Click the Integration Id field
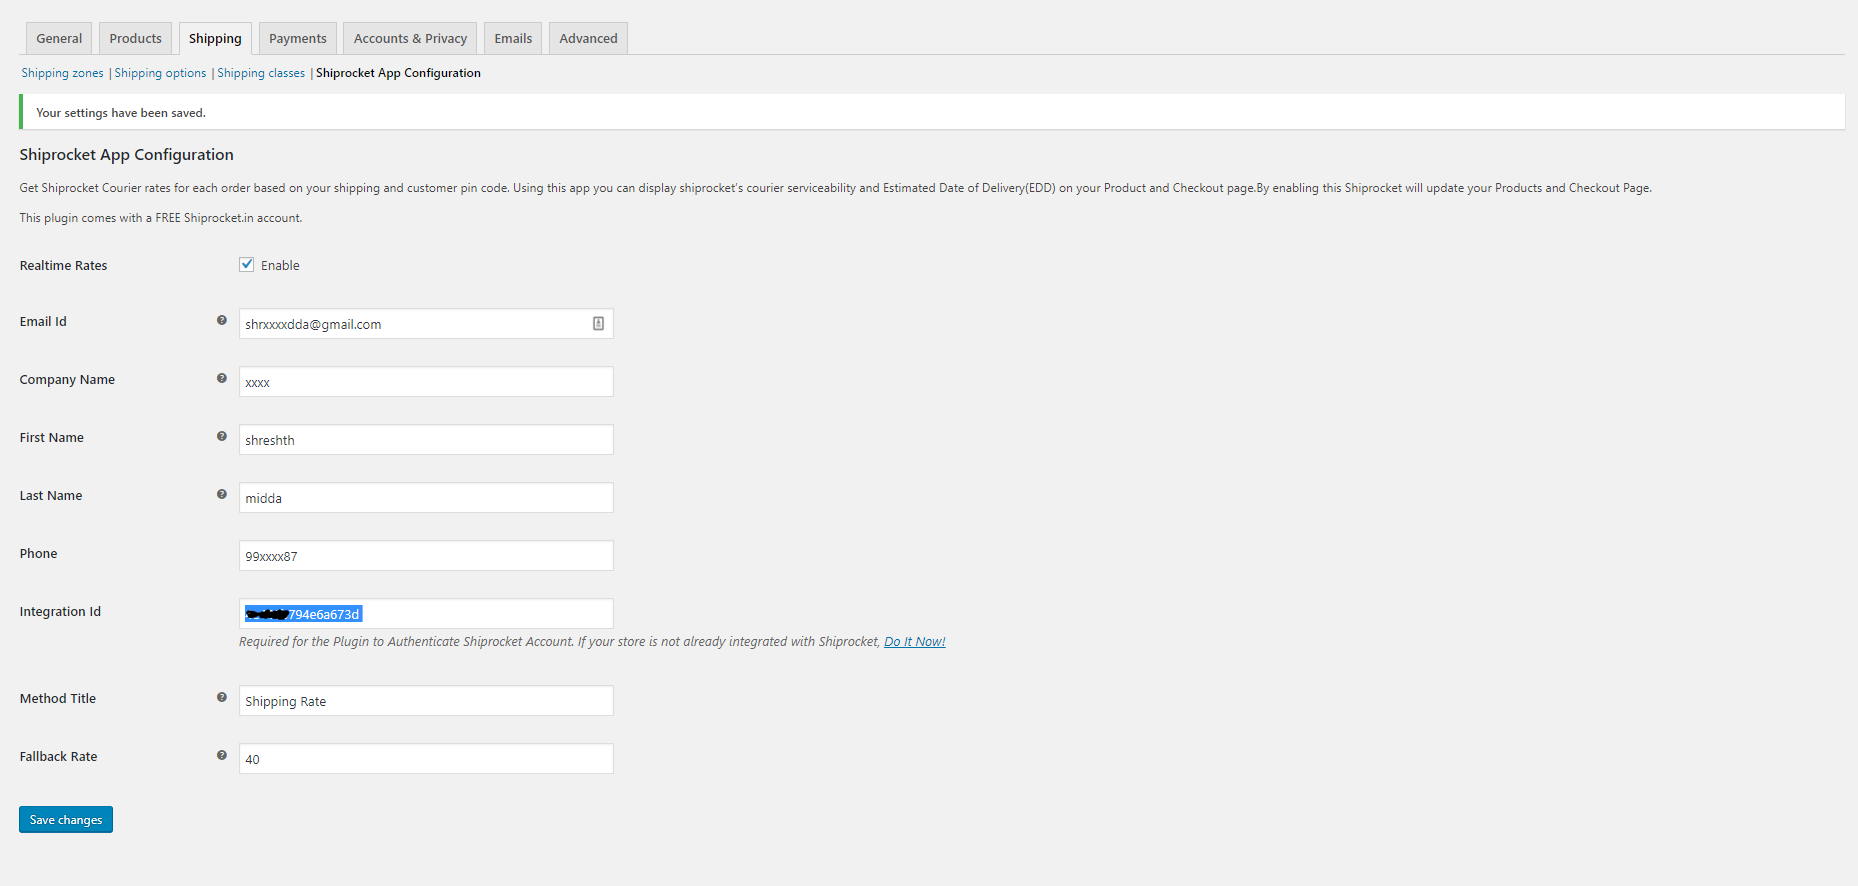 426,613
